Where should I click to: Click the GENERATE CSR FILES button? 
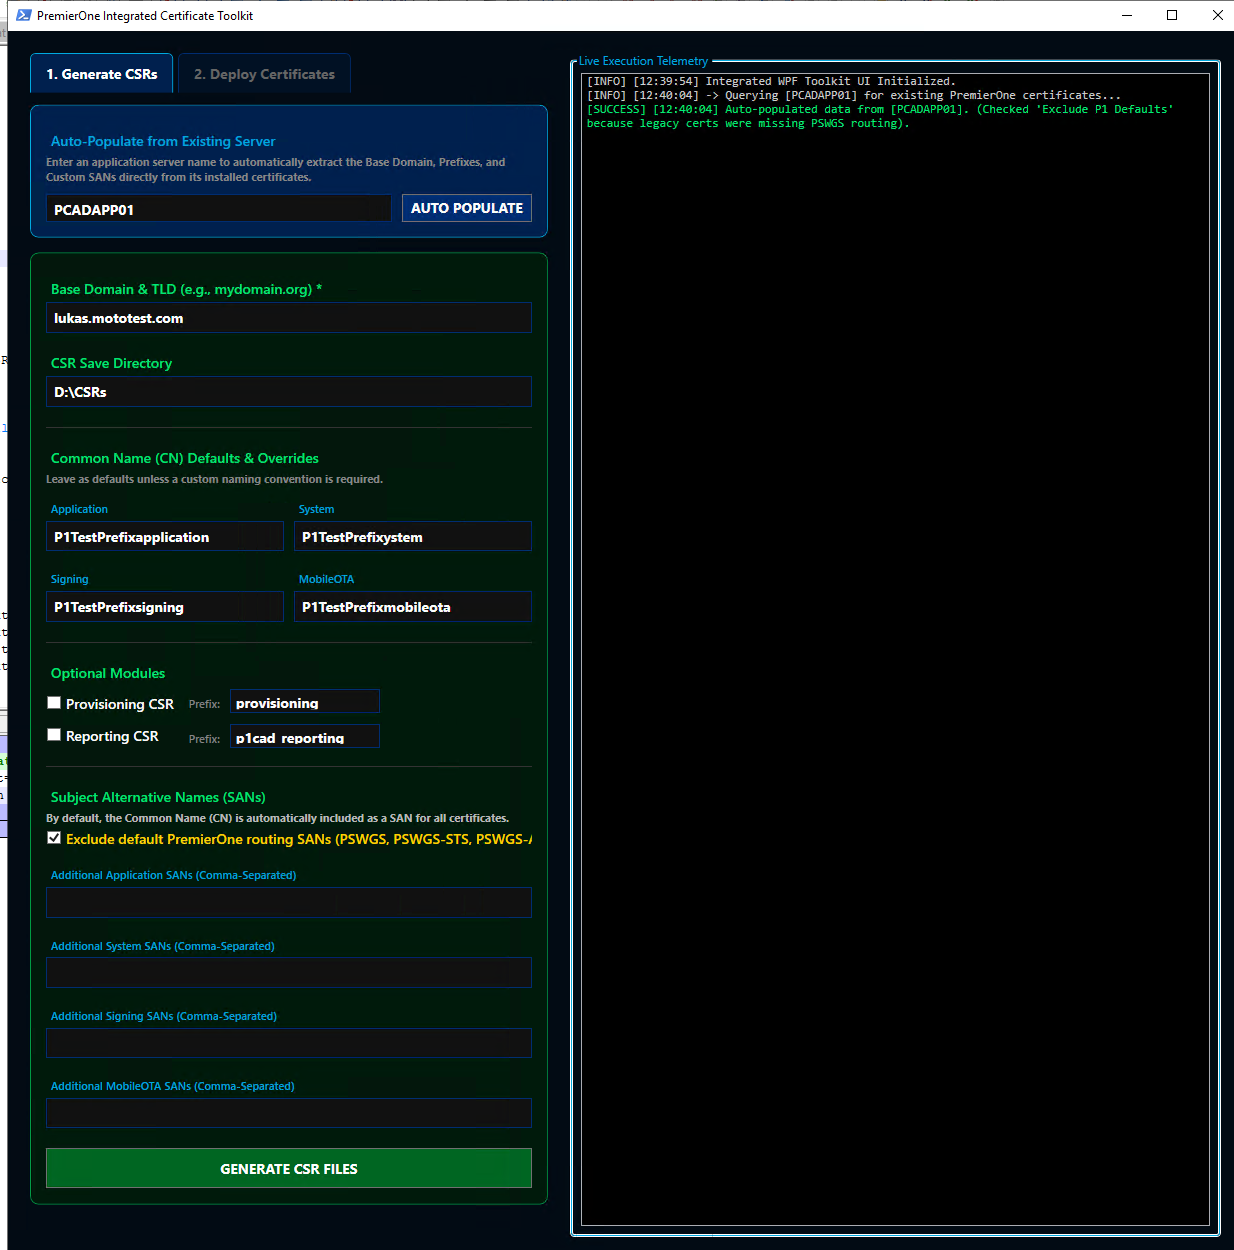pyautogui.click(x=289, y=1168)
